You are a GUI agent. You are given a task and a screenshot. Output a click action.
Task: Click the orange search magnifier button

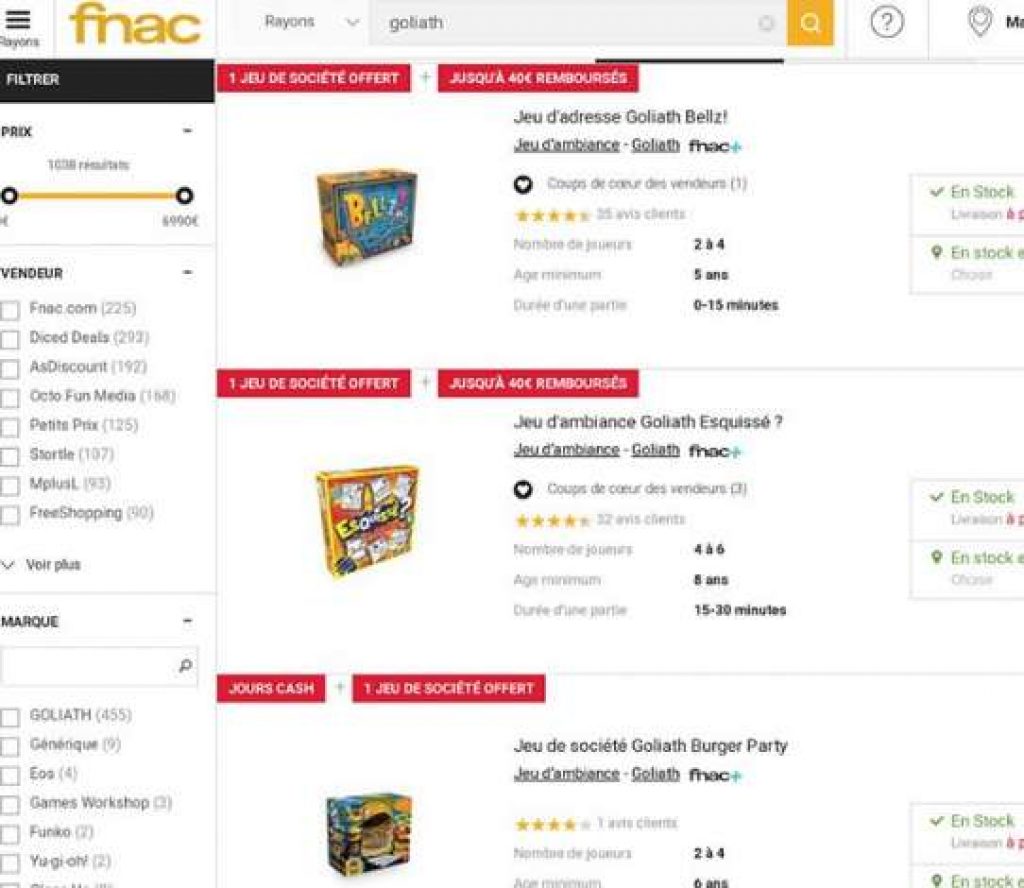[x=810, y=23]
